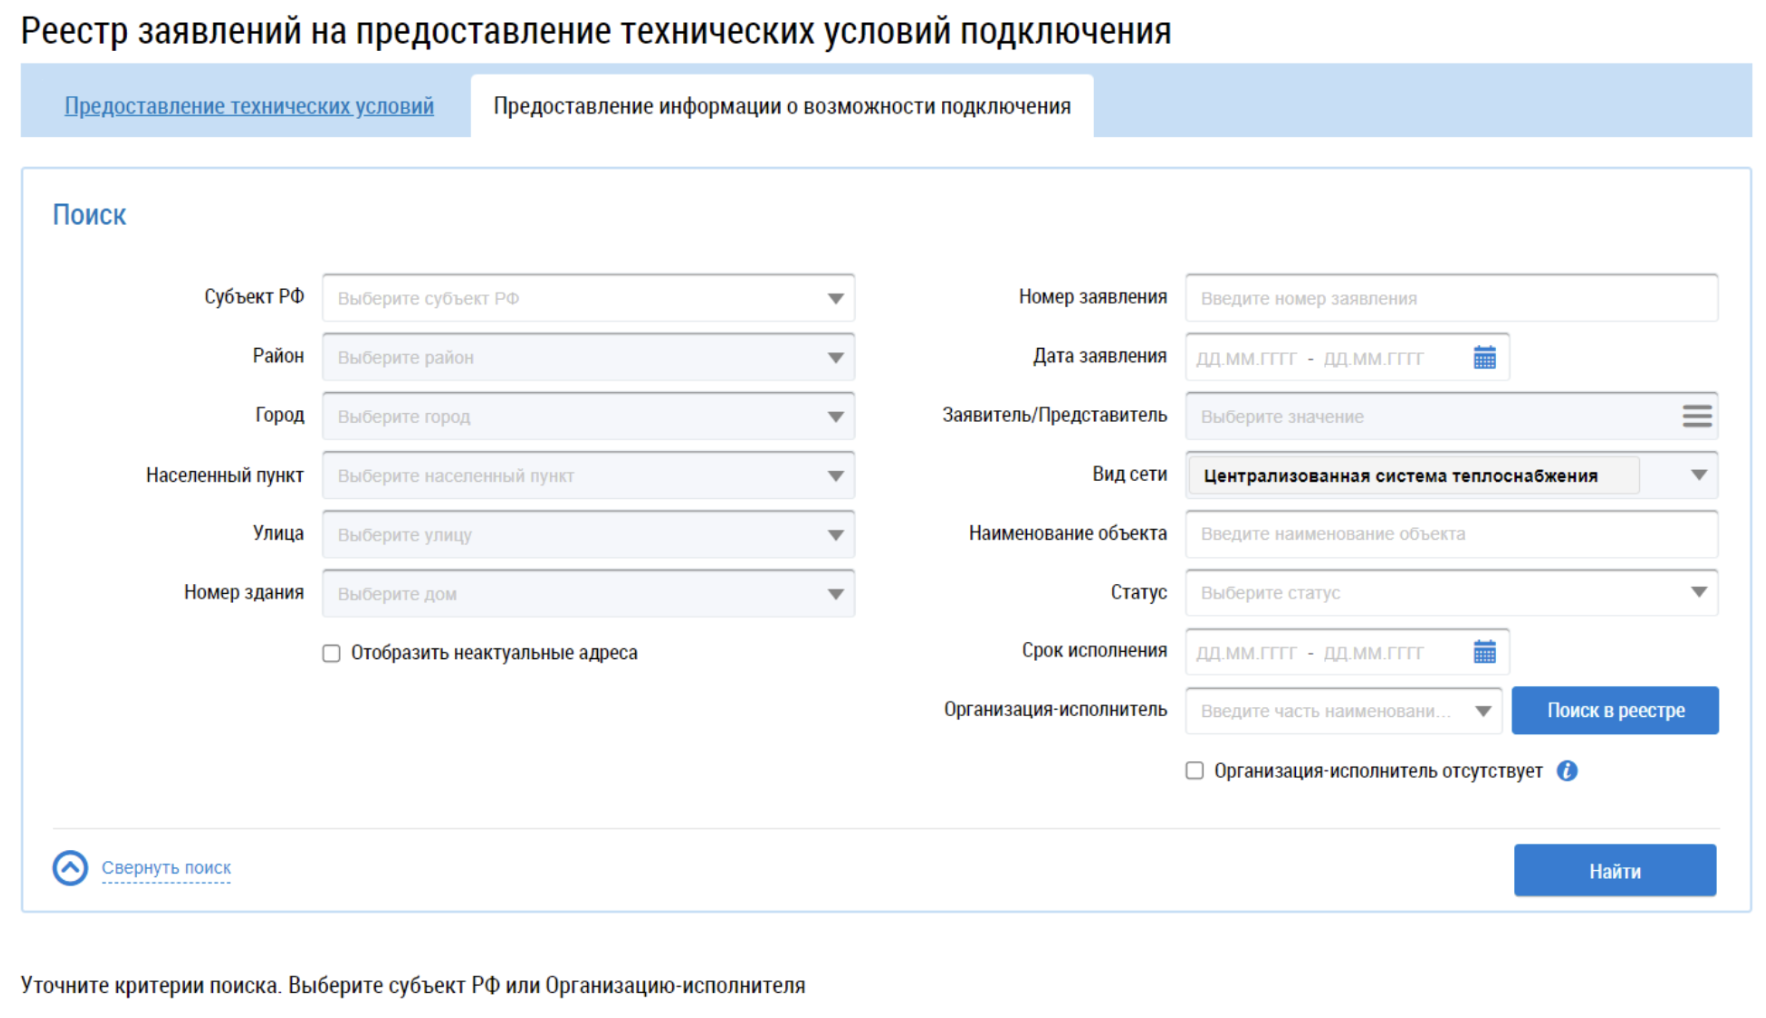Click the Поиск в реестре button
1766x1018 pixels.
[x=1614, y=711]
